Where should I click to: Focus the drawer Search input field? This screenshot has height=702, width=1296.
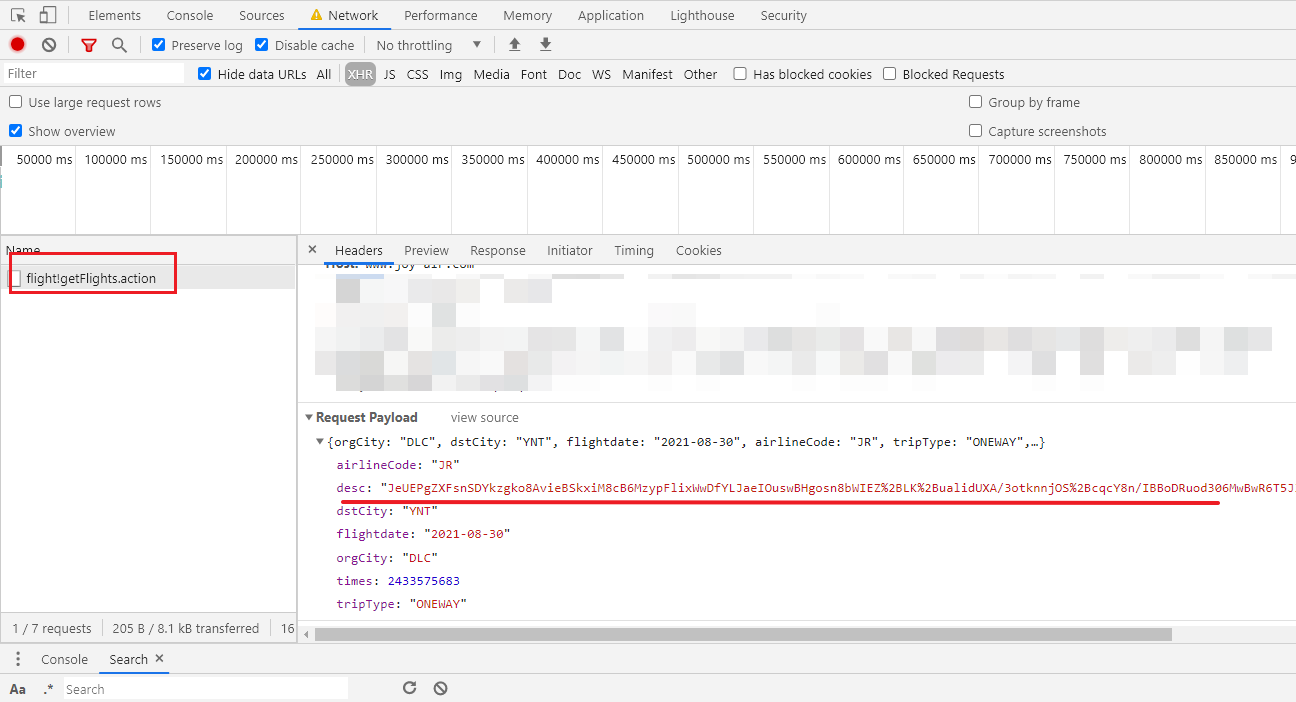206,689
